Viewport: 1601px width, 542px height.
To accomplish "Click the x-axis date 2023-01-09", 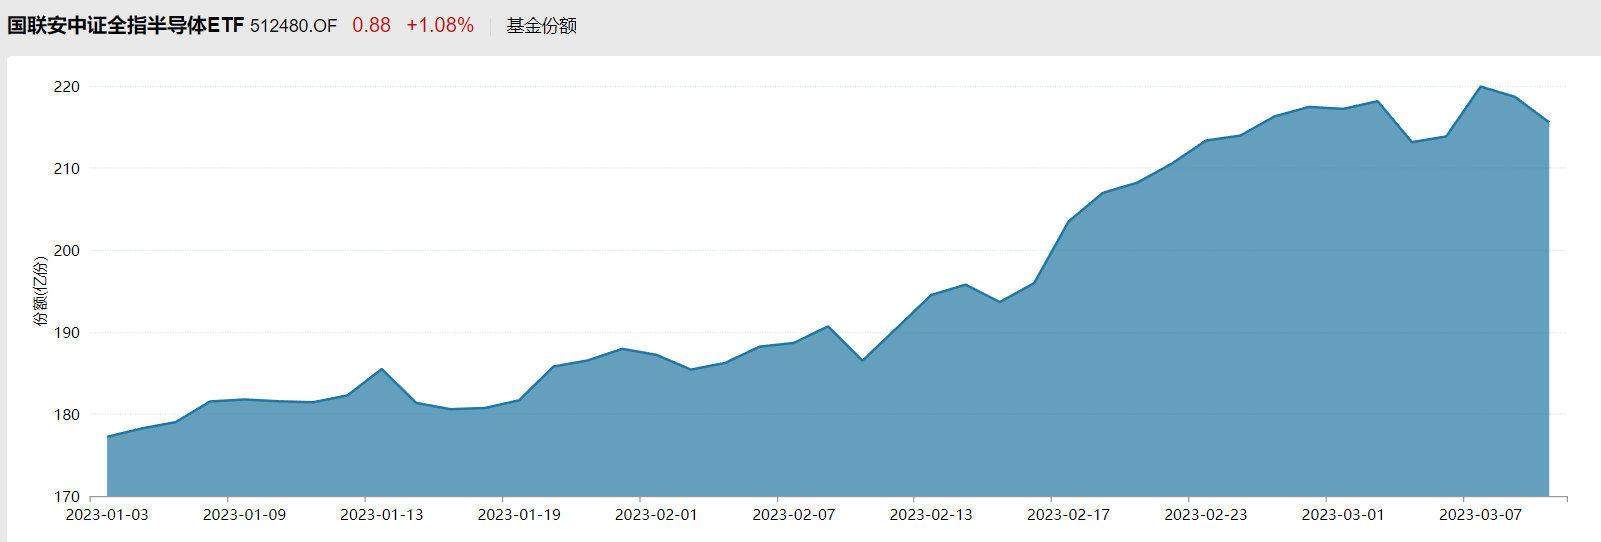I will coord(244,515).
